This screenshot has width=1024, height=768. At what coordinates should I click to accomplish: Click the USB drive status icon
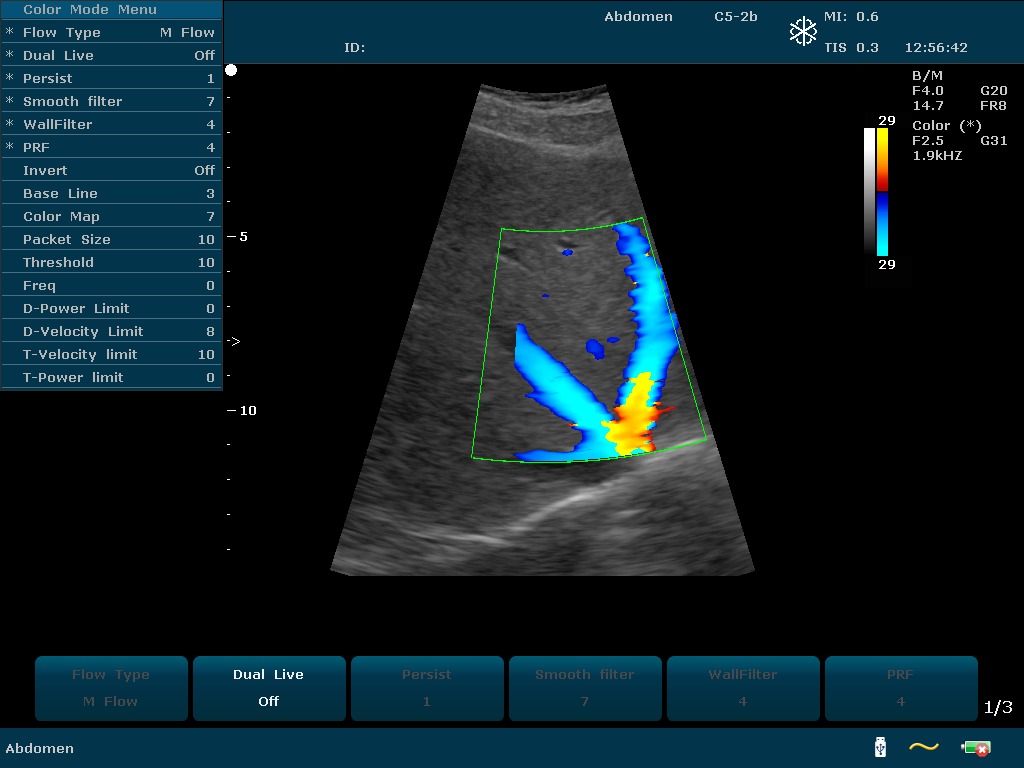tap(880, 747)
